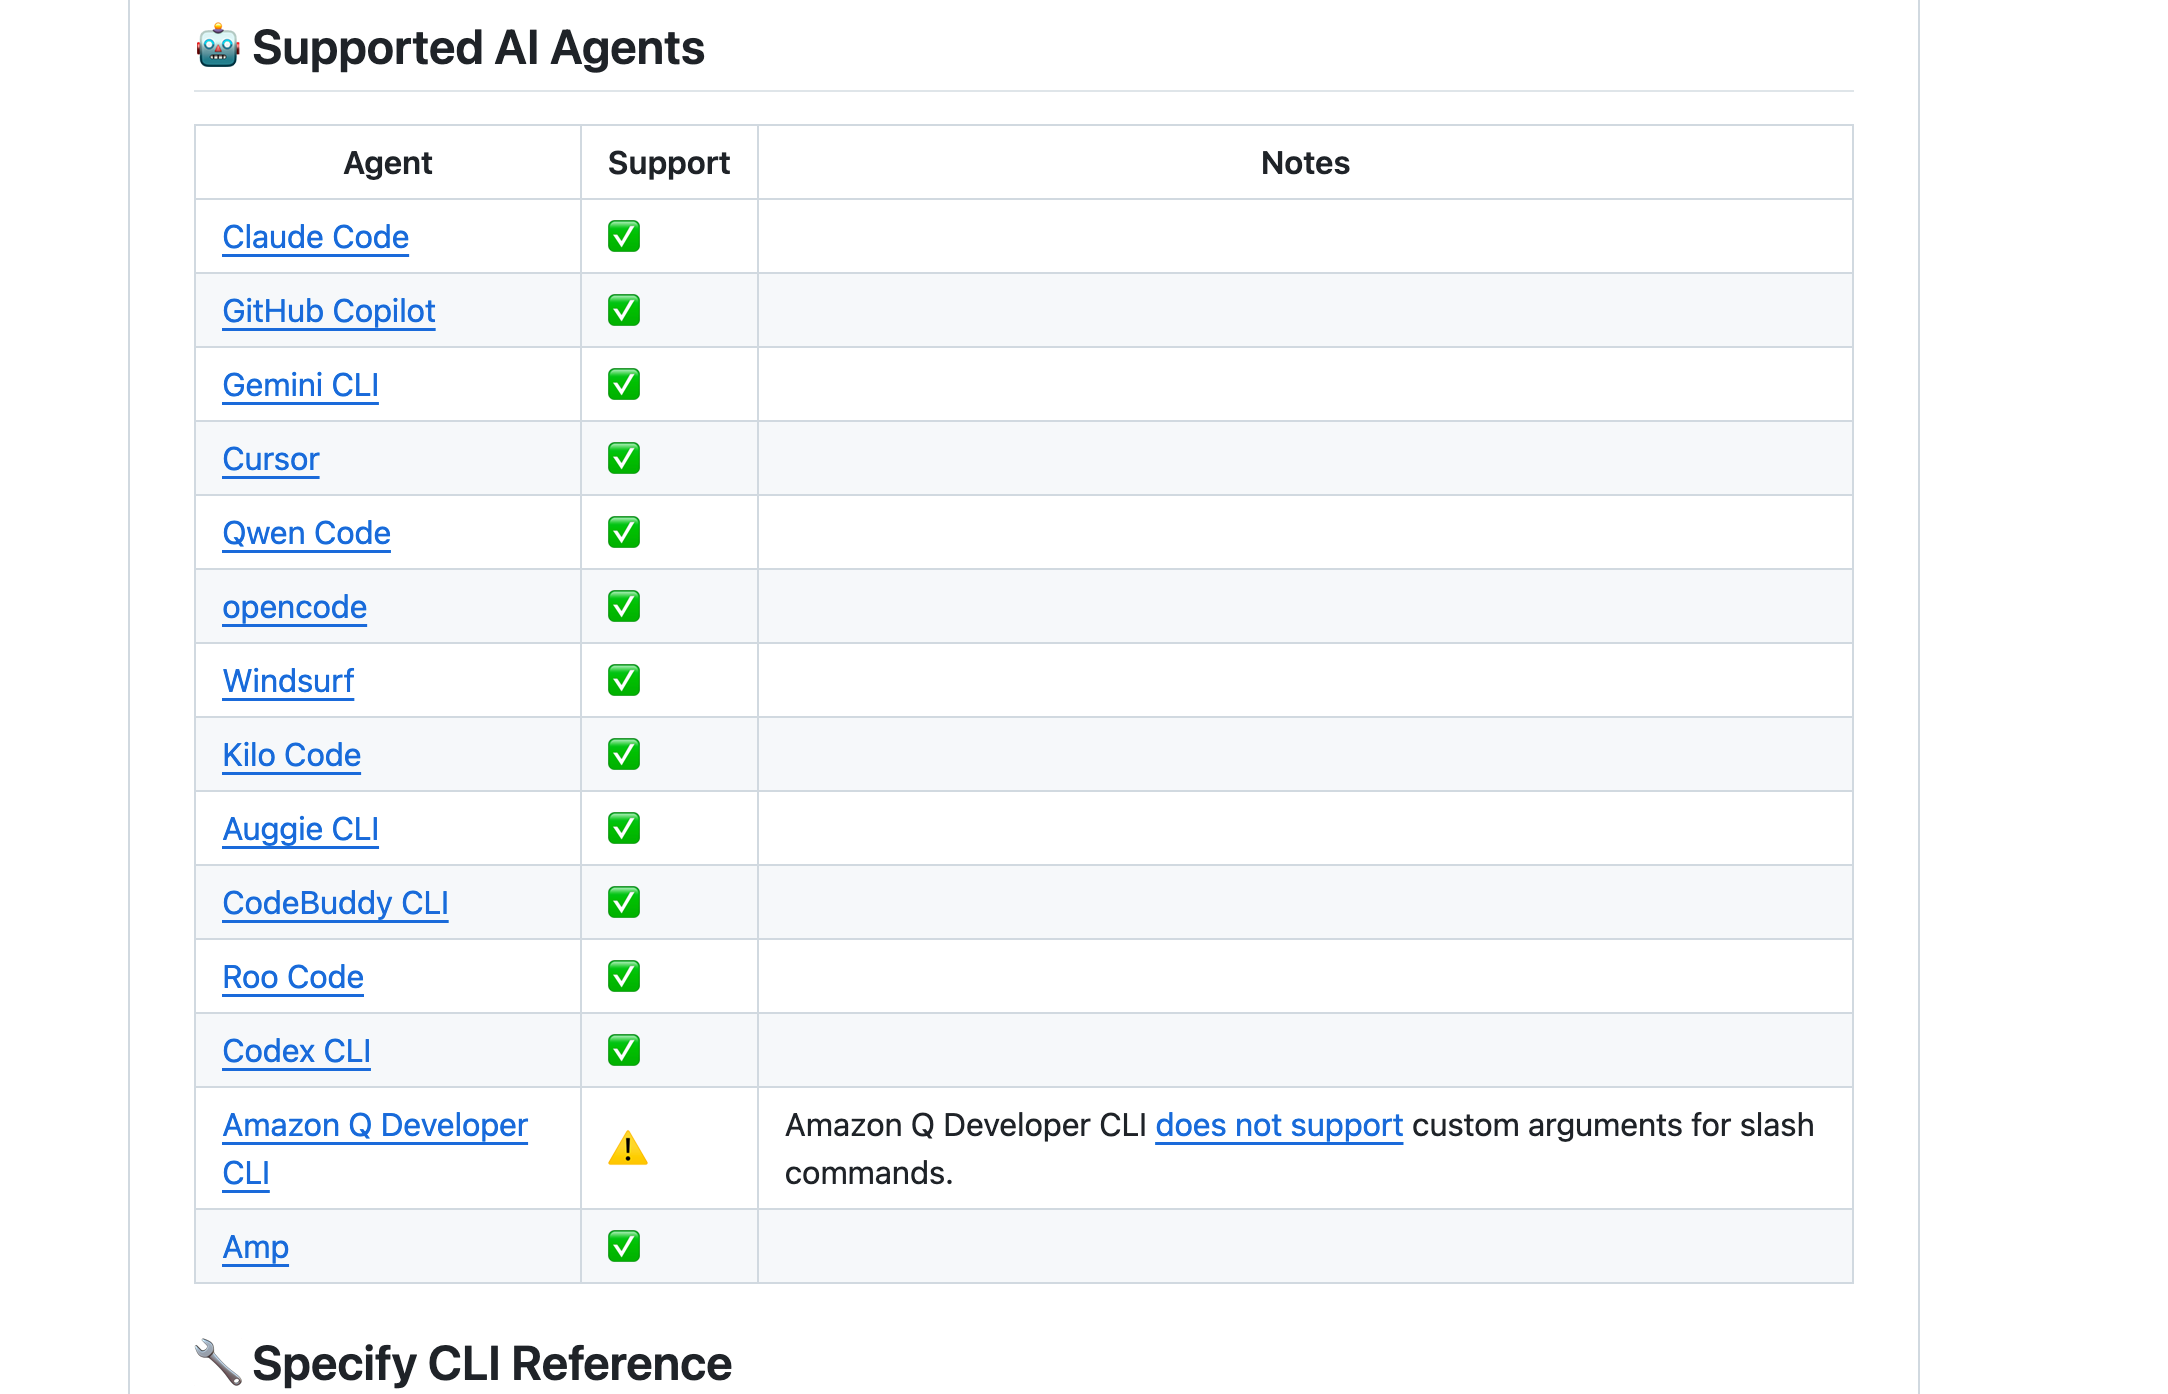Viewport: 2168px width, 1394px height.
Task: Click the green checkmark in Amp row
Action: click(624, 1247)
